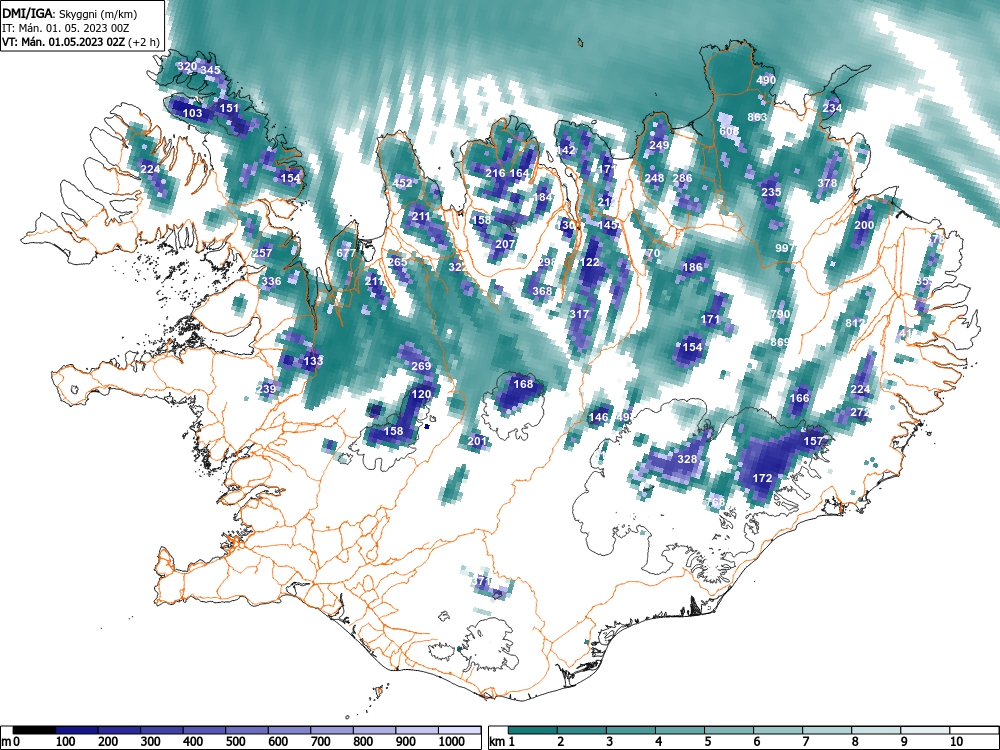The height and width of the screenshot is (750, 1000).
Task: Click the 164 visibility value
Action: coord(520,173)
